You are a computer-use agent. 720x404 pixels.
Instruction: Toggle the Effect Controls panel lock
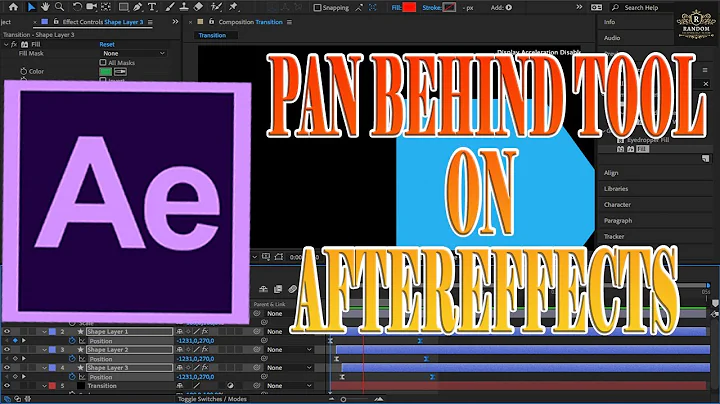point(56,22)
